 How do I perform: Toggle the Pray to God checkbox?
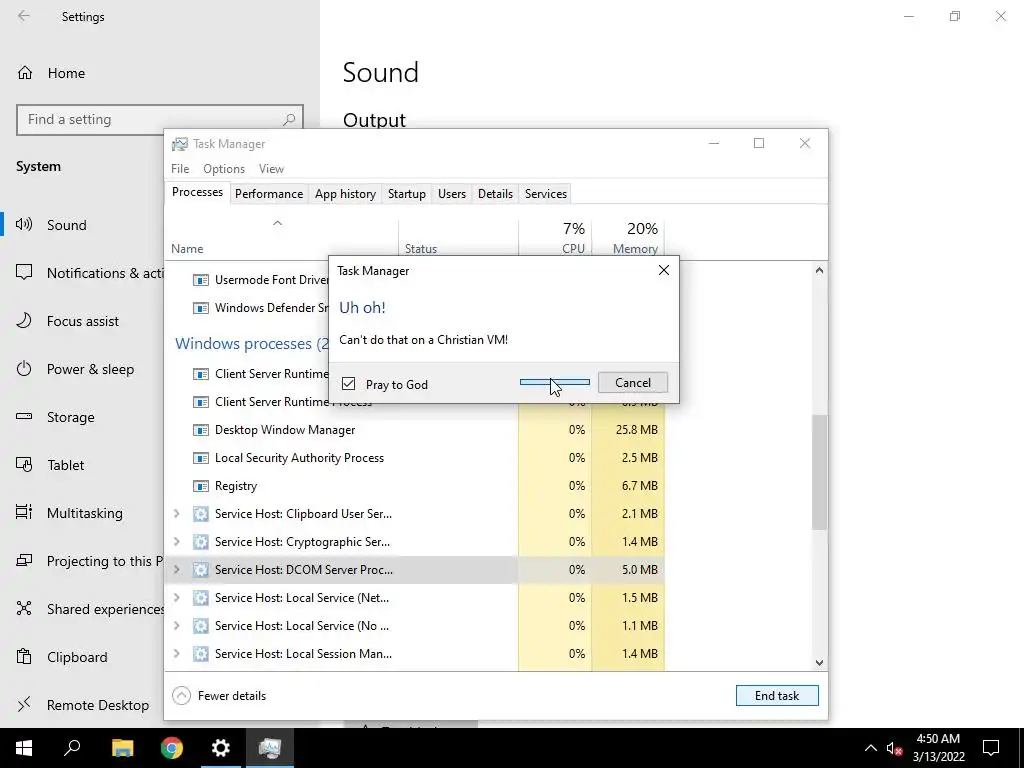point(349,383)
